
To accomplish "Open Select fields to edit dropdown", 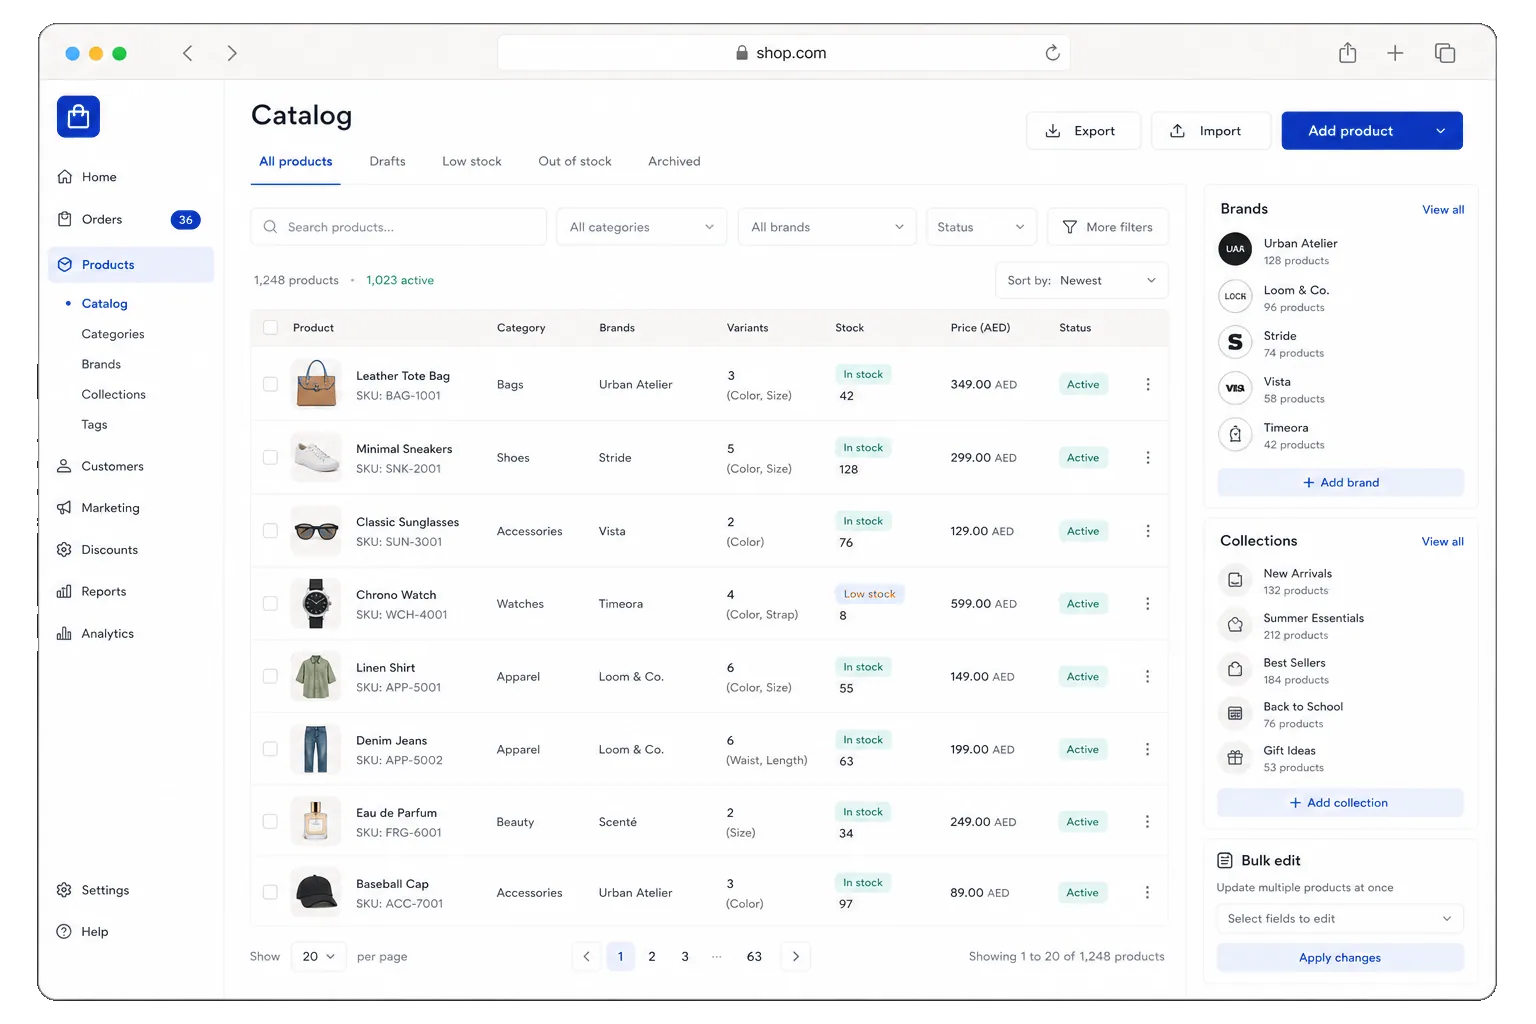I will [x=1340, y=919].
